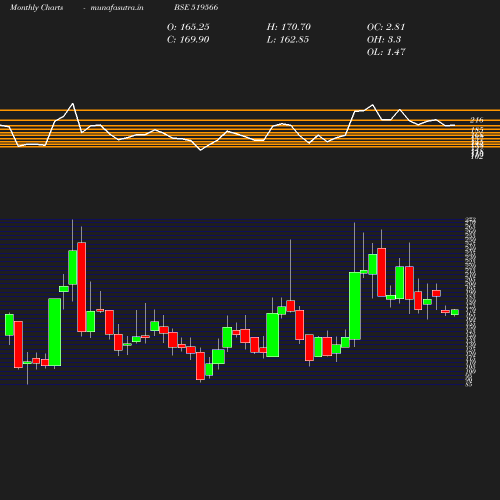Select the high value 'H: 170.70'
Viewport: 500px width, 500px height.
289,27
